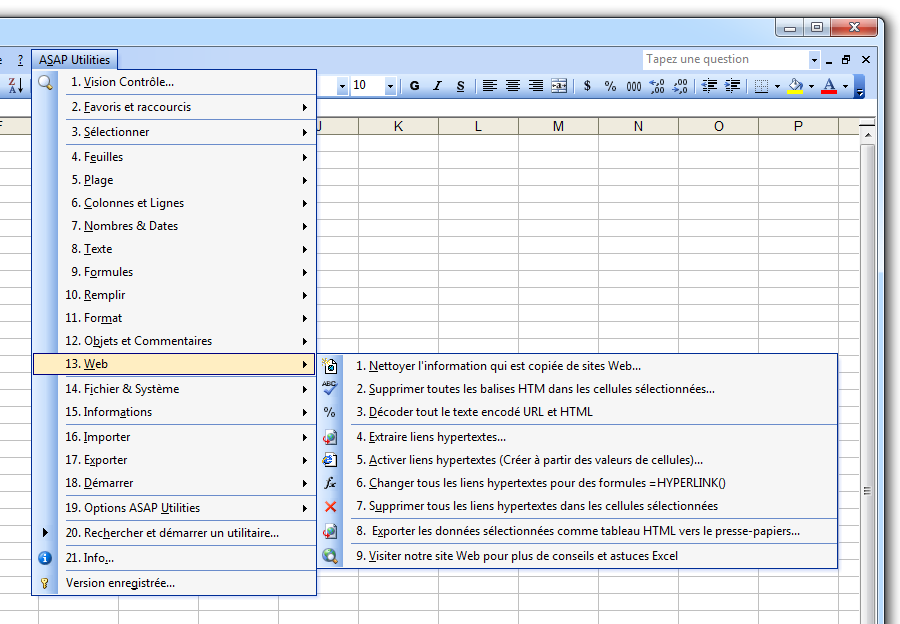Toggle italic formatting
The height and width of the screenshot is (624, 900).
(436, 86)
